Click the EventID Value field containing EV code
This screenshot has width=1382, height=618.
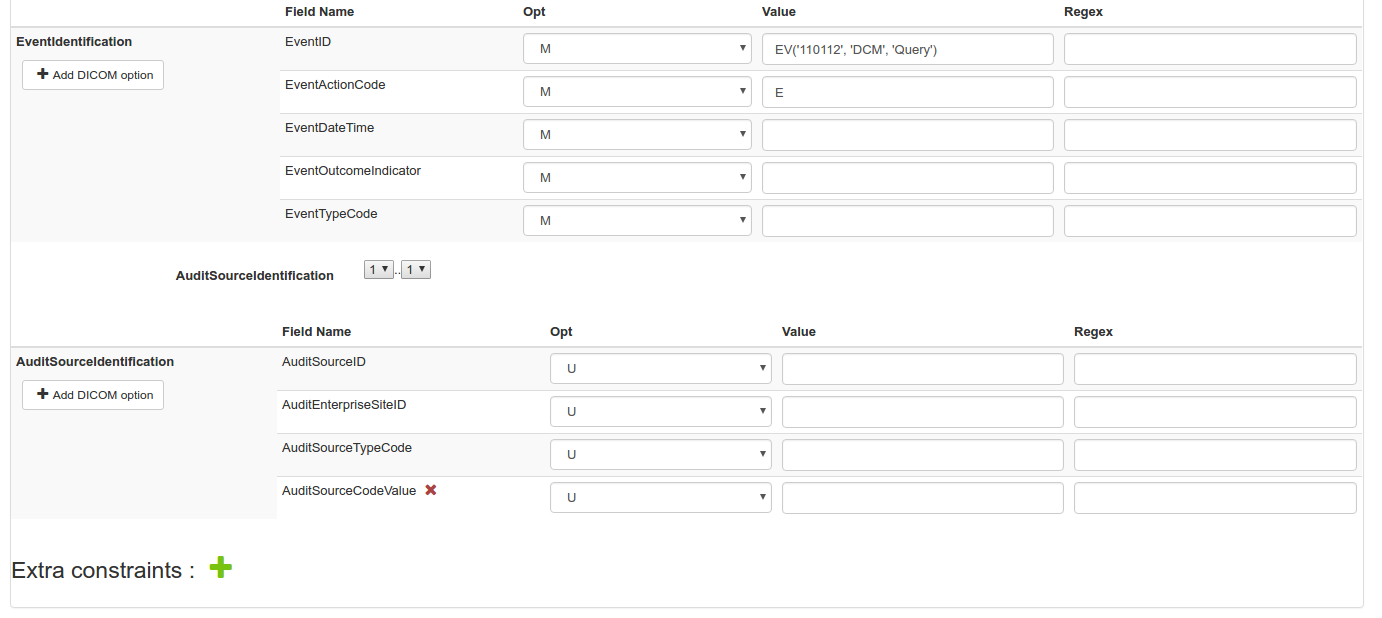(x=907, y=48)
